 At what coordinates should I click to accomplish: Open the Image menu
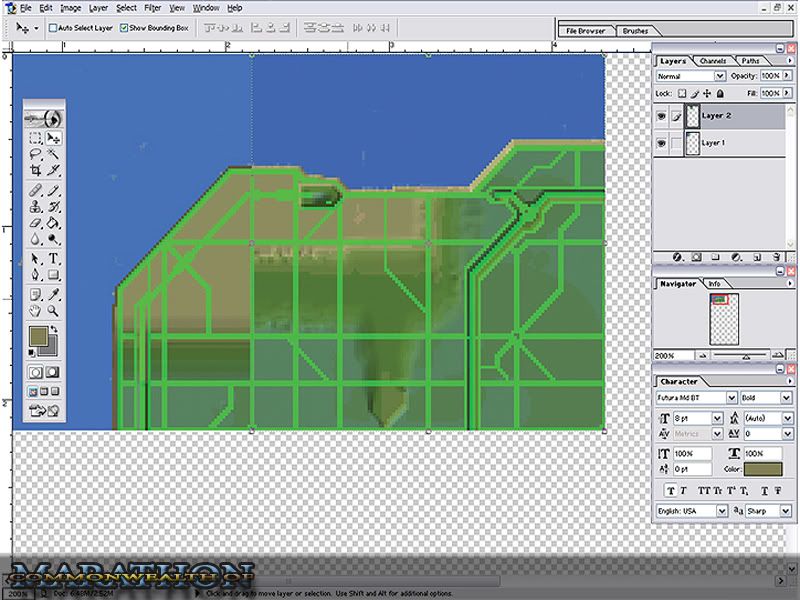(70, 8)
